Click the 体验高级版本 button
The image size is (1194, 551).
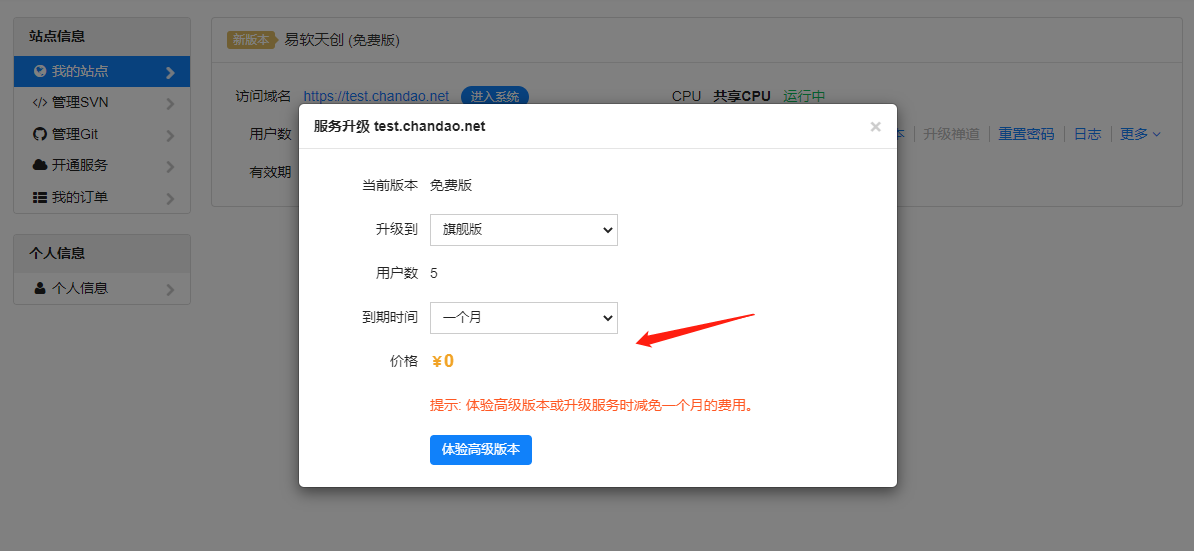[480, 450]
